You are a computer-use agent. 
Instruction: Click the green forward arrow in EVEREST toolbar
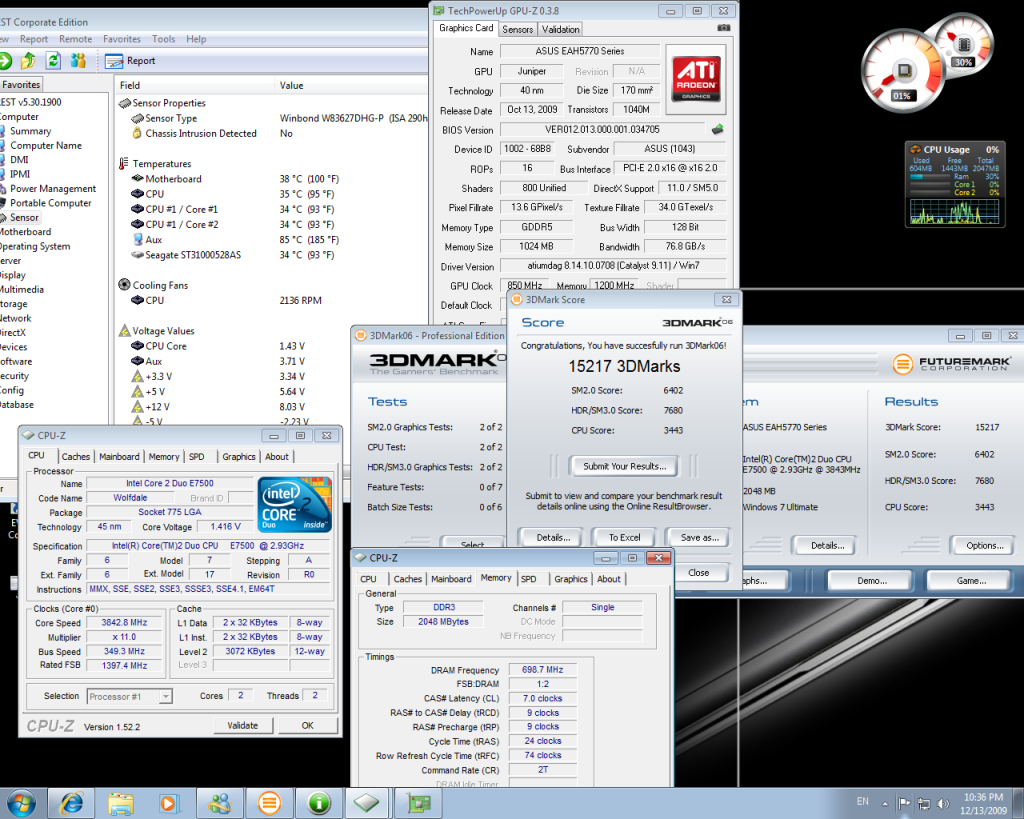click(5, 61)
